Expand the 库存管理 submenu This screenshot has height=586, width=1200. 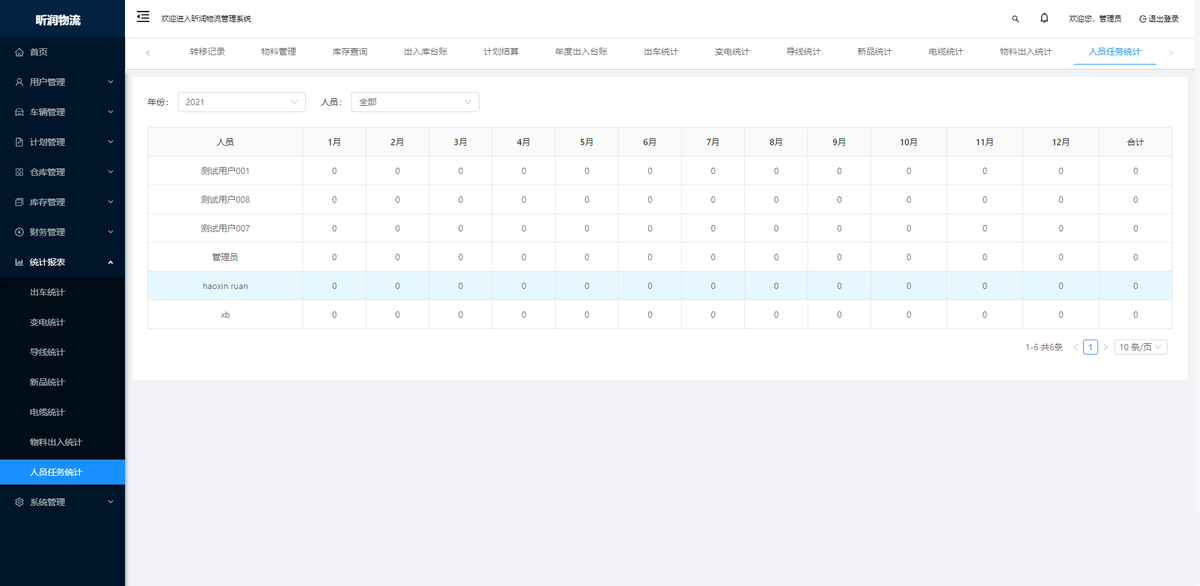[62, 202]
